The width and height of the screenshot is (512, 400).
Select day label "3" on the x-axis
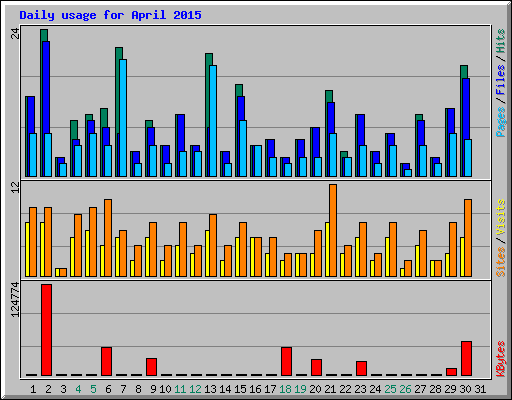point(63,389)
